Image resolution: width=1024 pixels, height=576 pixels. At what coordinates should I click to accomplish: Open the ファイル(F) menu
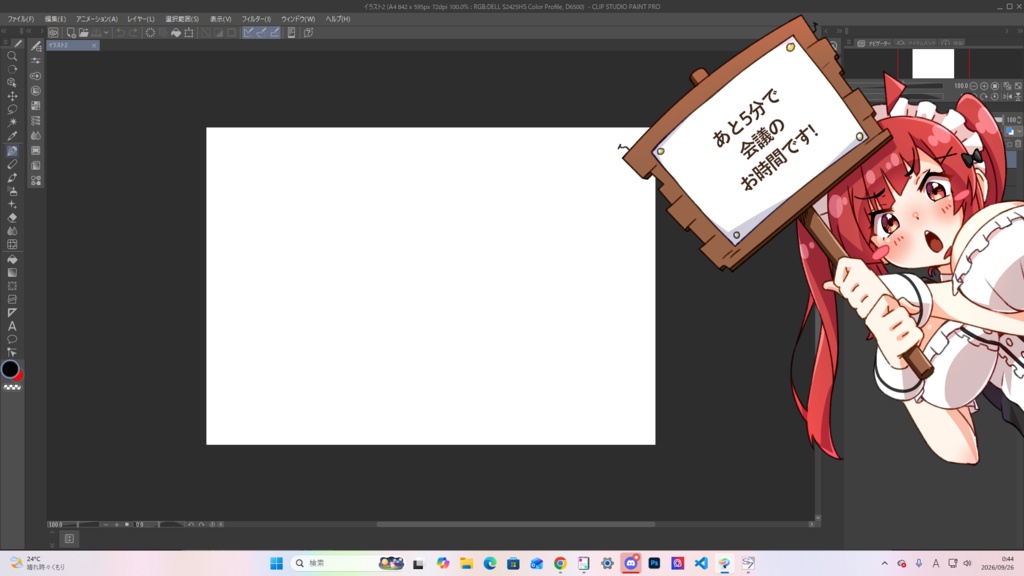pyautogui.click(x=21, y=19)
